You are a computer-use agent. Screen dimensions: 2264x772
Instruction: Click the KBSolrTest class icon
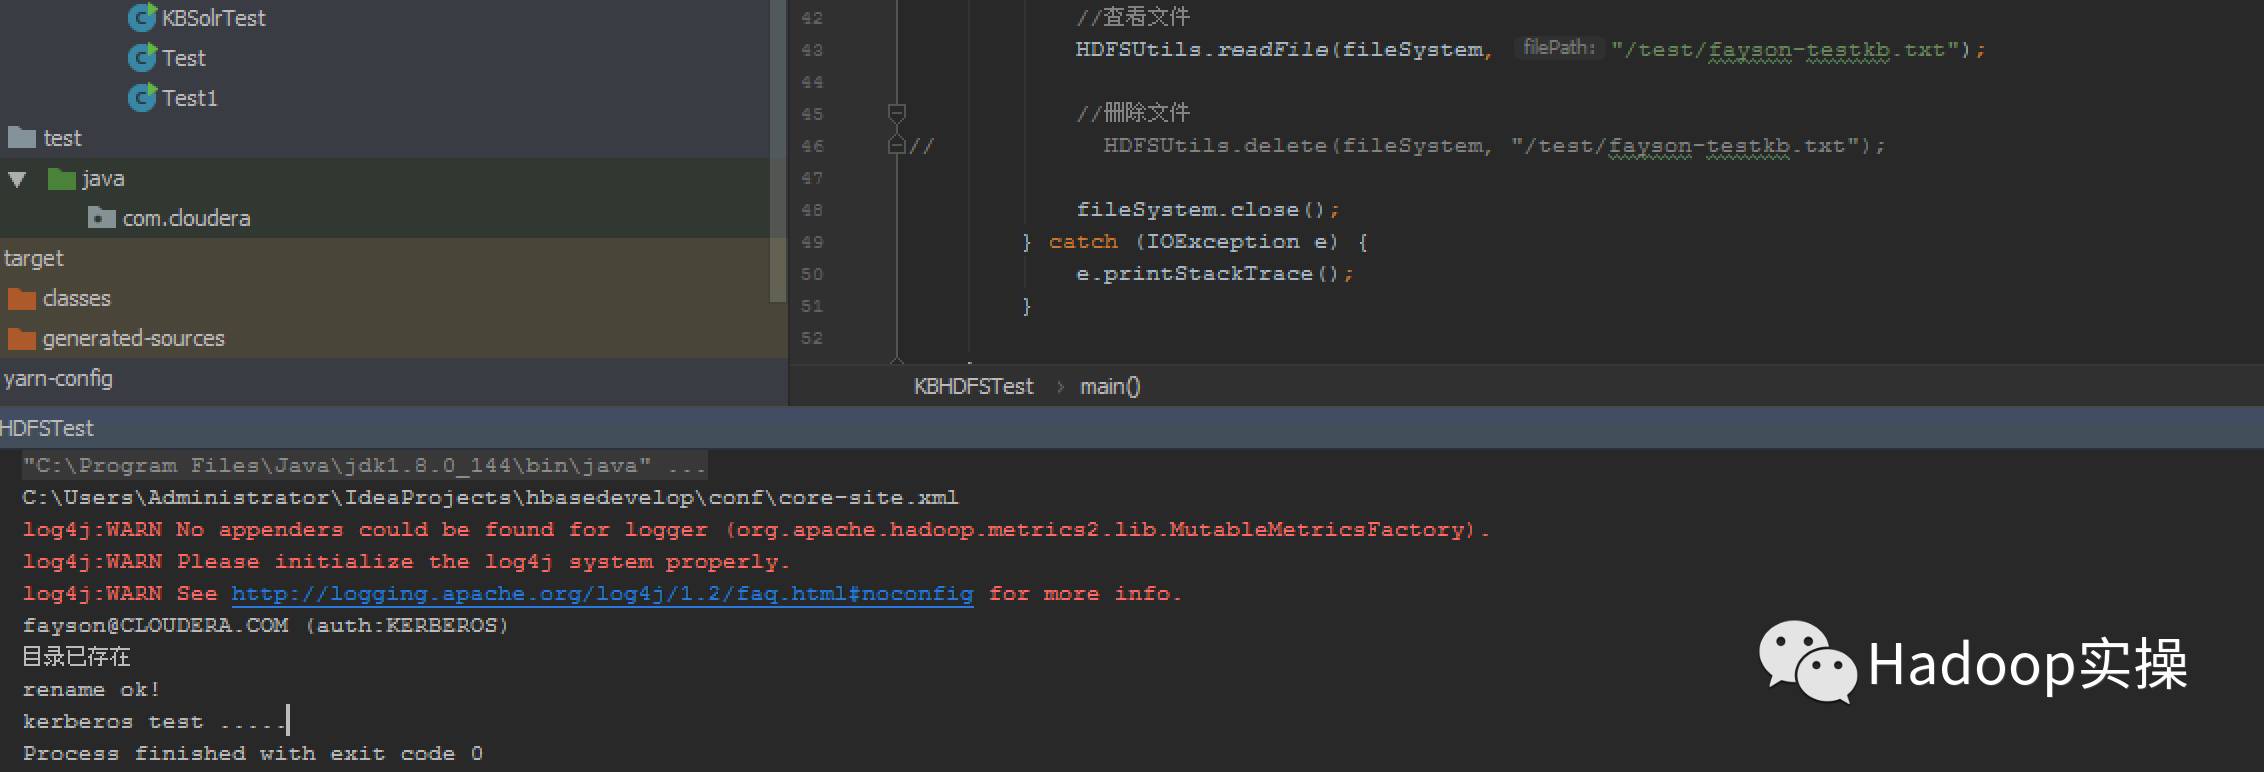tap(142, 18)
